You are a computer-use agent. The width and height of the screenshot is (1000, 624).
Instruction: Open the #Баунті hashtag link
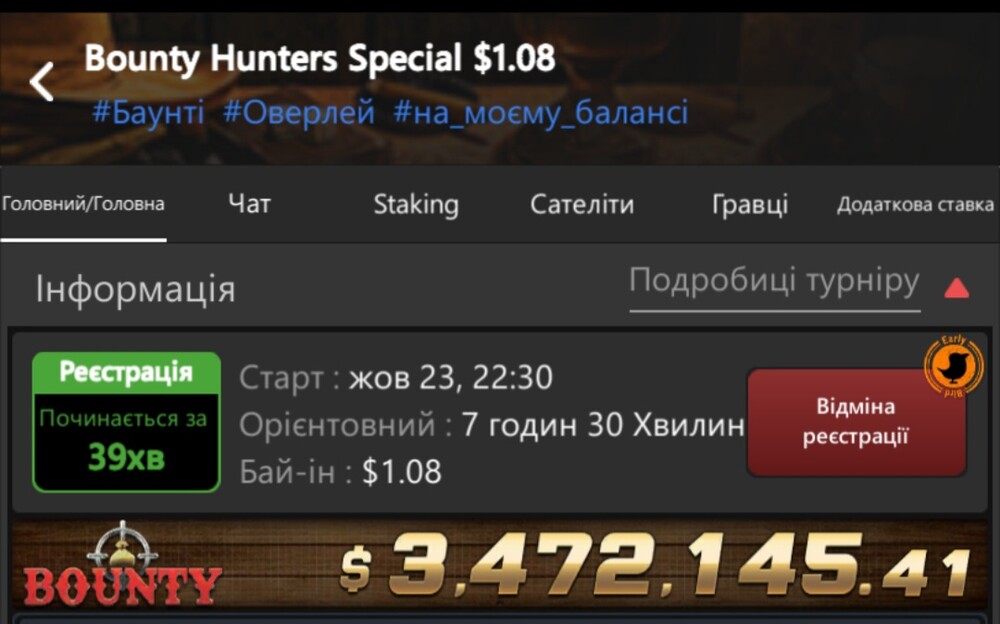tap(148, 112)
